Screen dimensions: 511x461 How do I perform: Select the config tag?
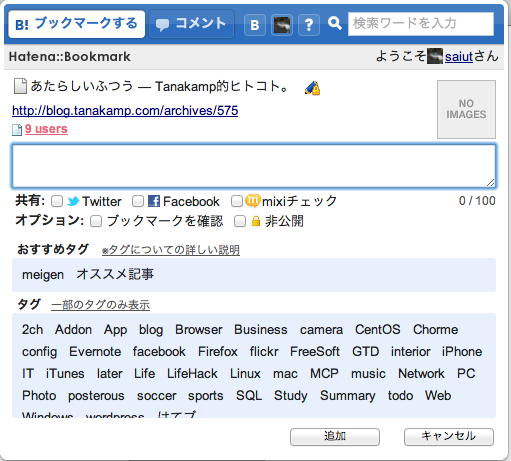tap(39, 352)
